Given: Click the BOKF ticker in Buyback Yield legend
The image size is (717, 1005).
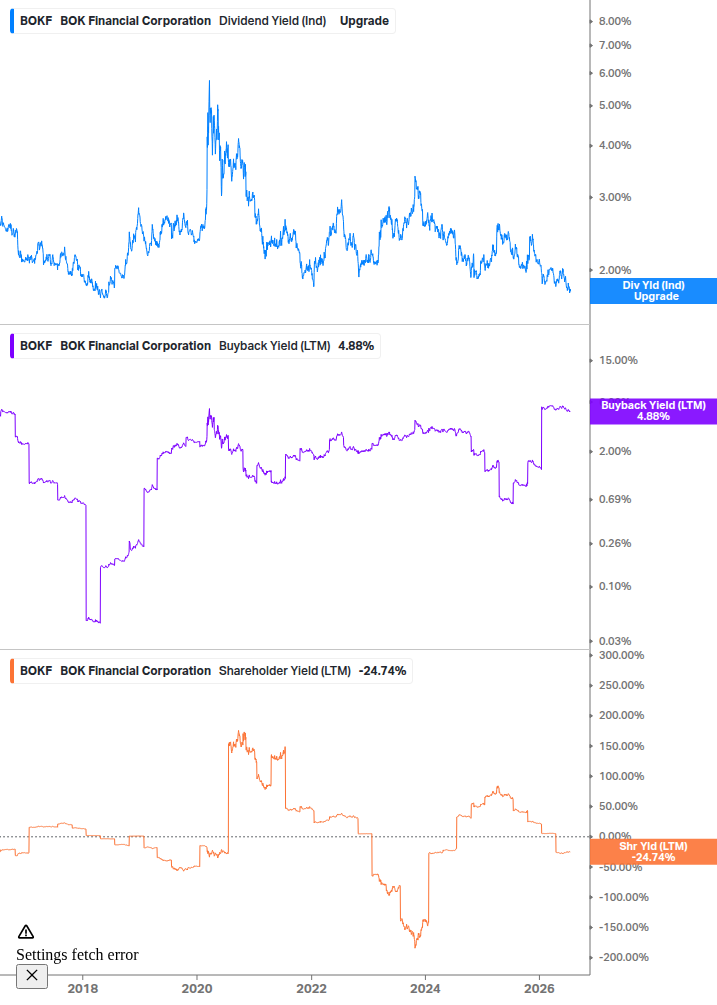Looking at the screenshot, I should coord(36,345).
